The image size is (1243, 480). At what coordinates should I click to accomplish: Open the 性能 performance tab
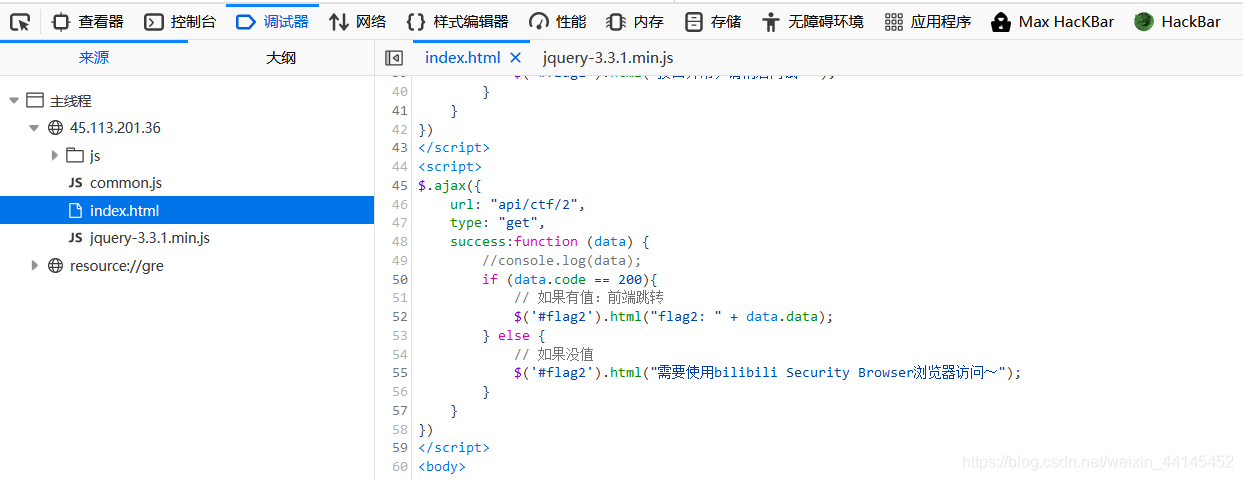[558, 21]
